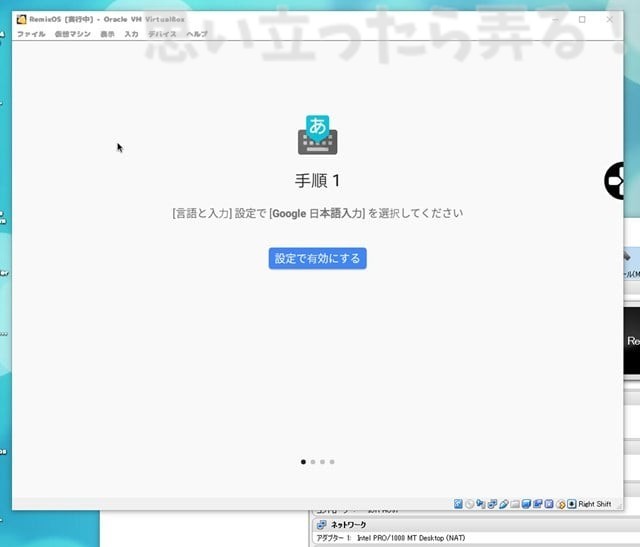Maximize the RemixOS VirtualBox window

(x=582, y=19)
